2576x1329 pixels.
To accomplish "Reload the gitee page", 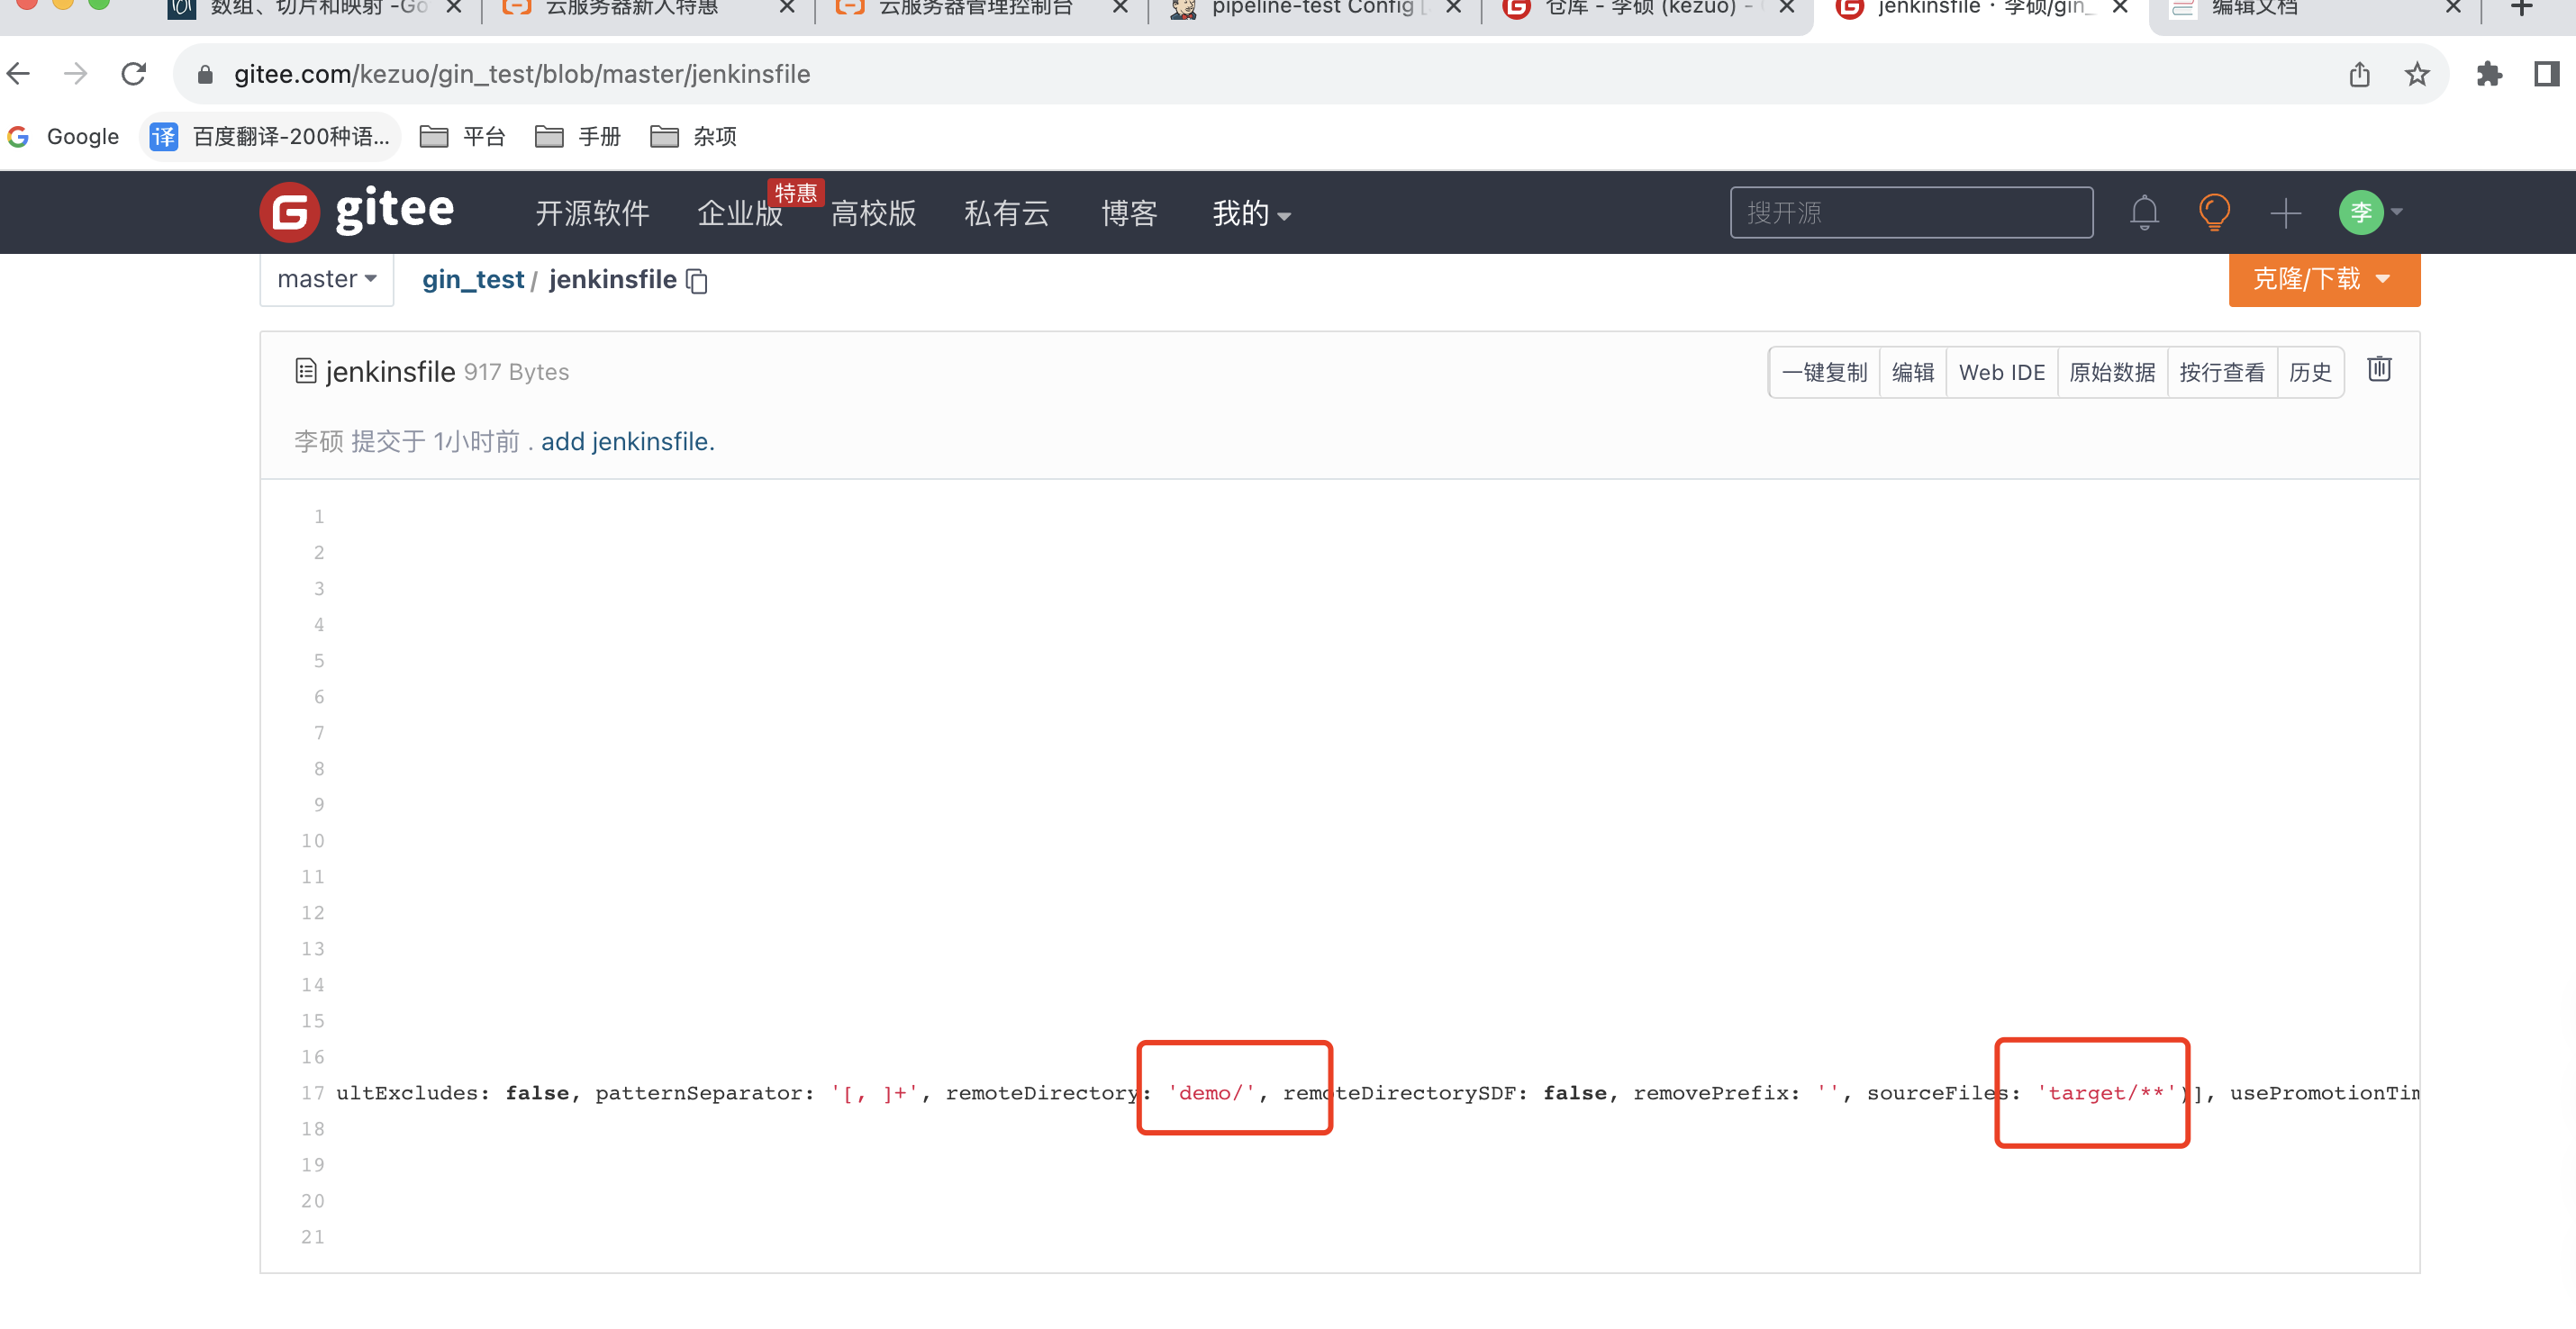I will coord(134,74).
